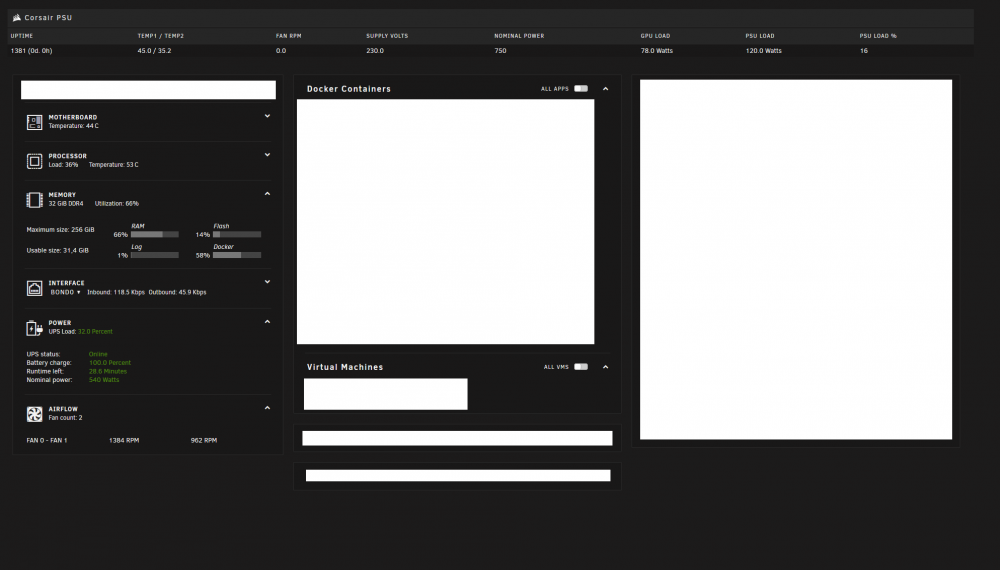This screenshot has height=570, width=1000.
Task: Click the Memory module icon
Action: [x=34, y=200]
